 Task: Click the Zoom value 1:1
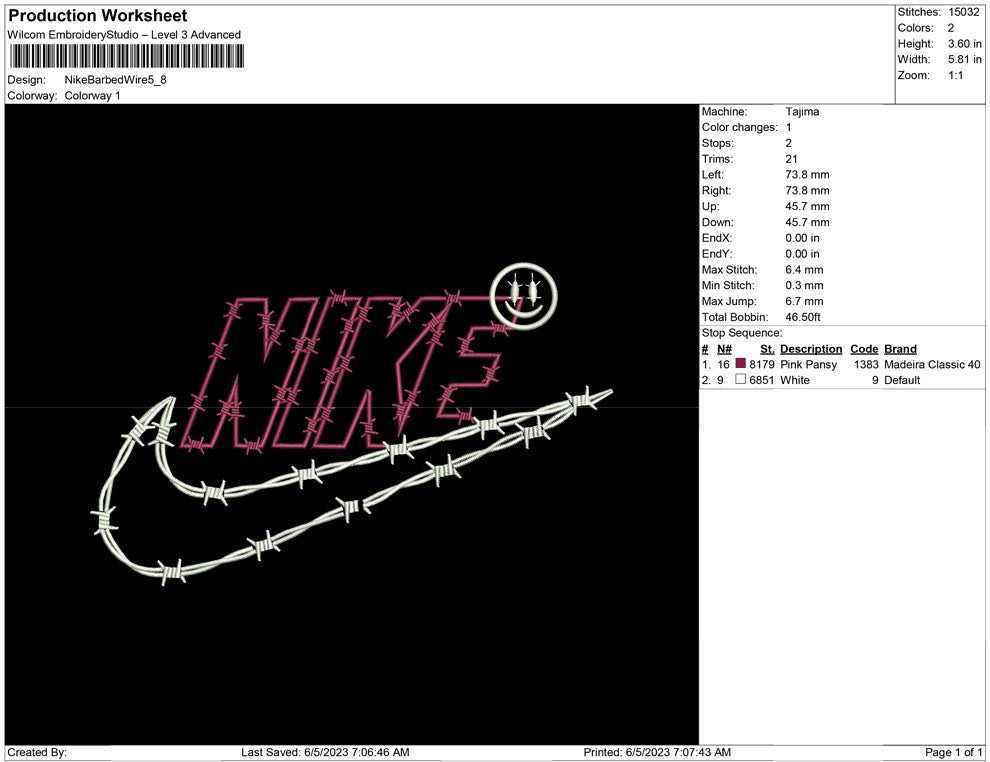[x=955, y=75]
